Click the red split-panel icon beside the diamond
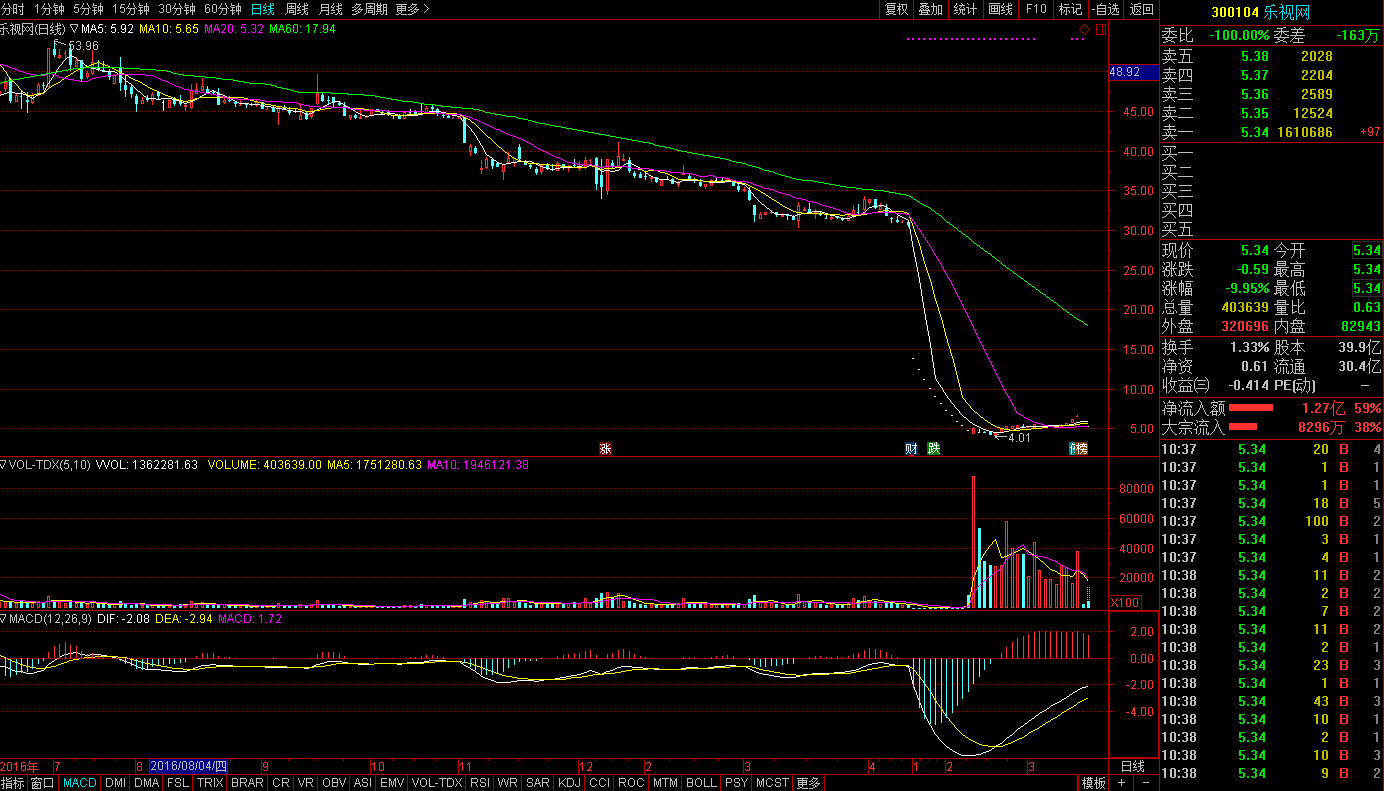Image resolution: width=1384 pixels, height=791 pixels. coord(1100,30)
